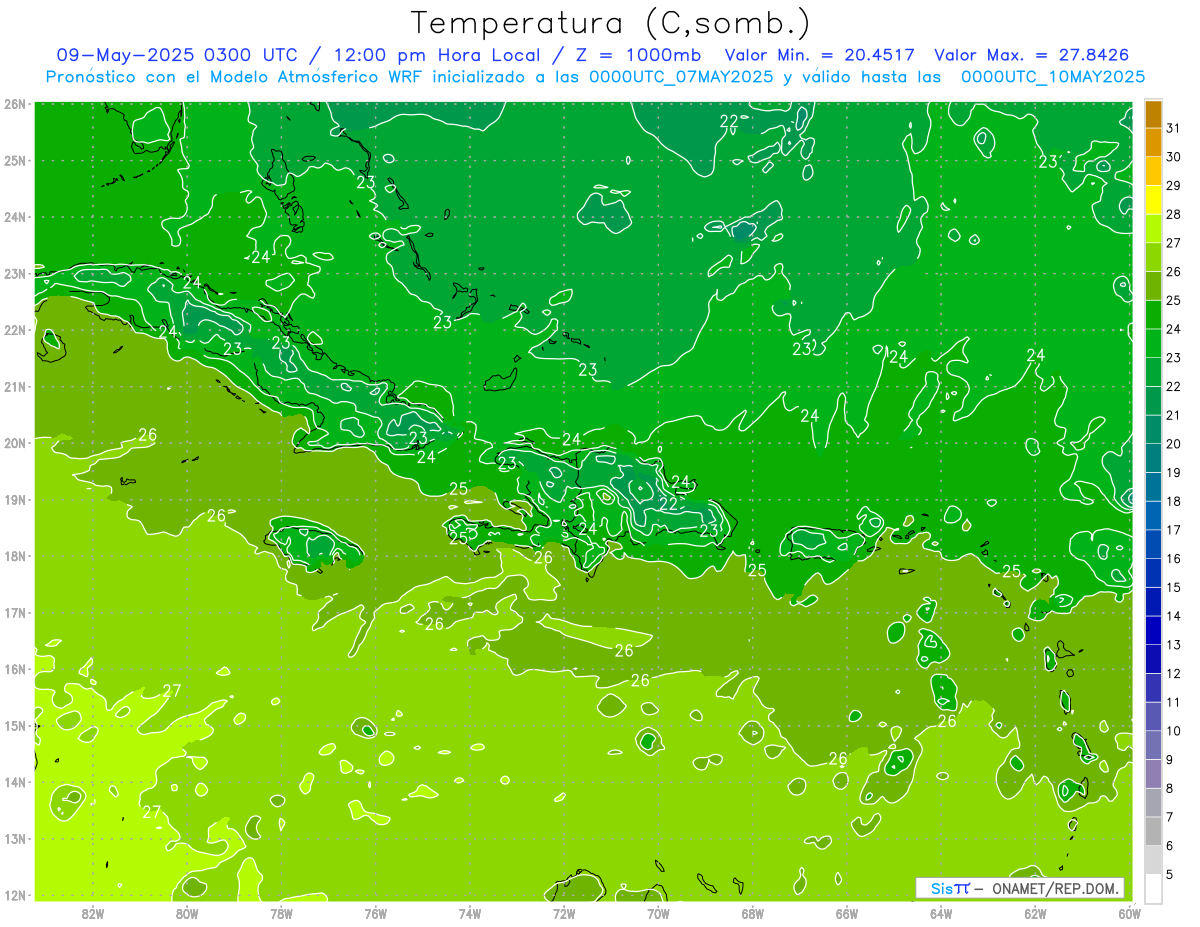Click the 80W longitude axis label
1200x927 pixels.
pos(187,912)
